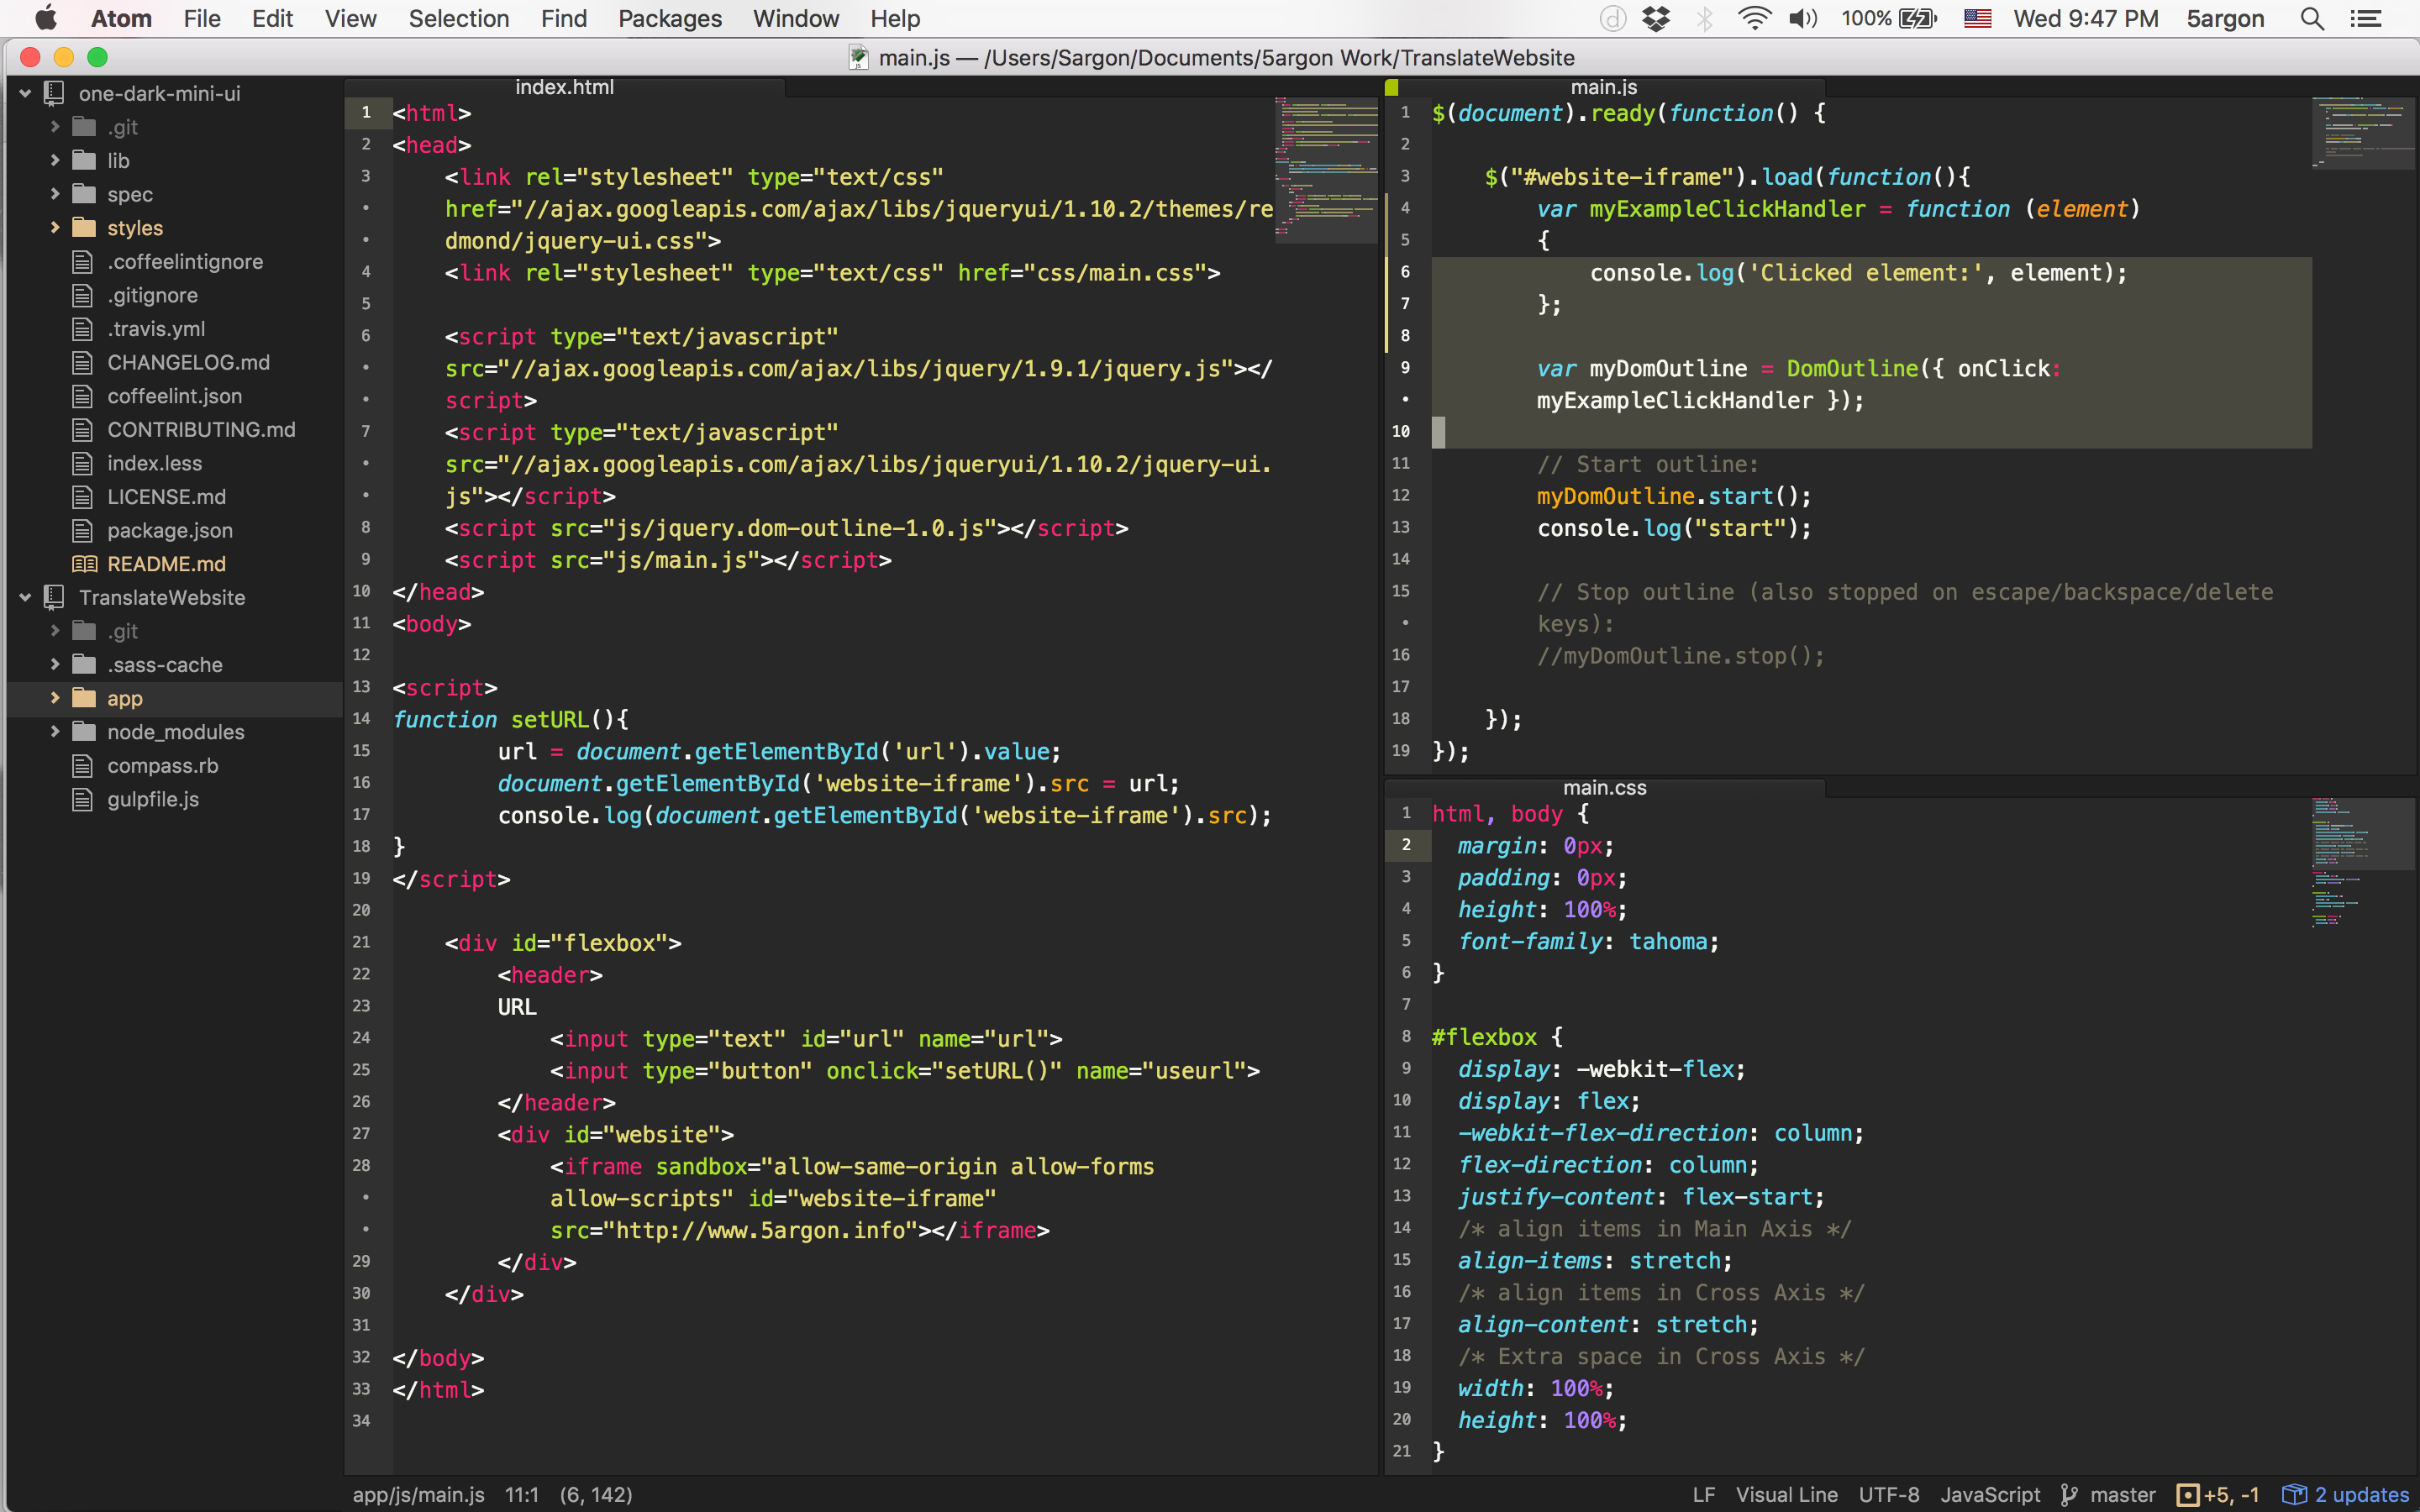Click the CHANGELOG.md file icon
The width and height of the screenshot is (2420, 1512).
point(83,362)
